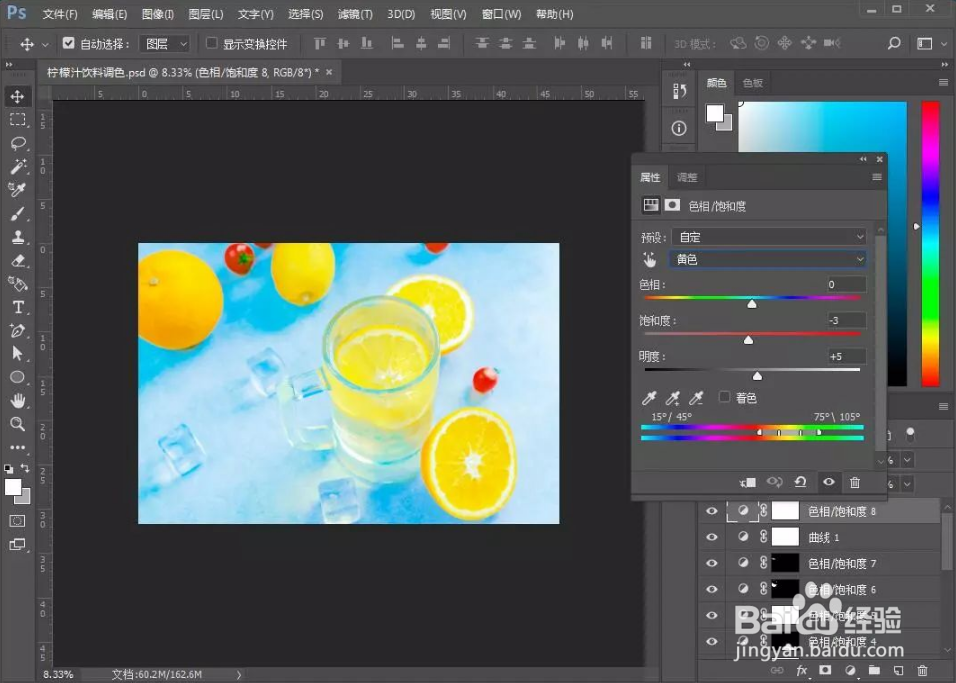
Task: Reset adjustment to defaults
Action: (x=801, y=482)
